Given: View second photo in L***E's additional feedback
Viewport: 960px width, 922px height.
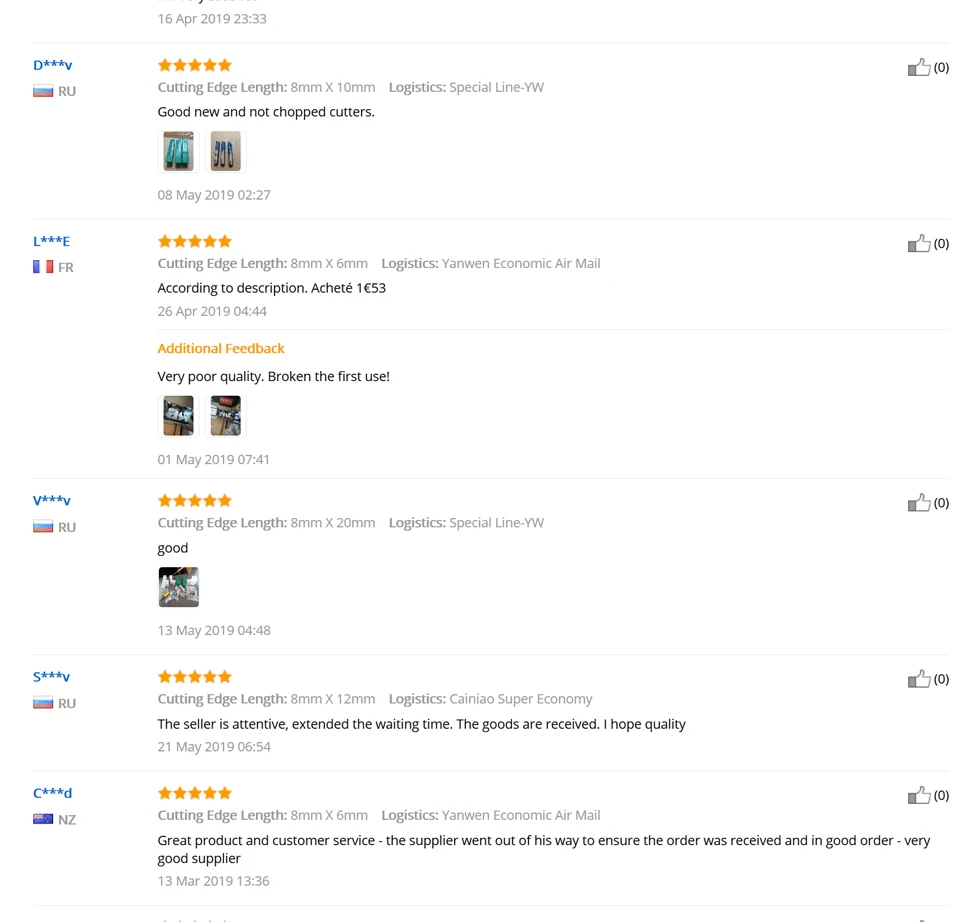Looking at the screenshot, I should tap(225, 416).
